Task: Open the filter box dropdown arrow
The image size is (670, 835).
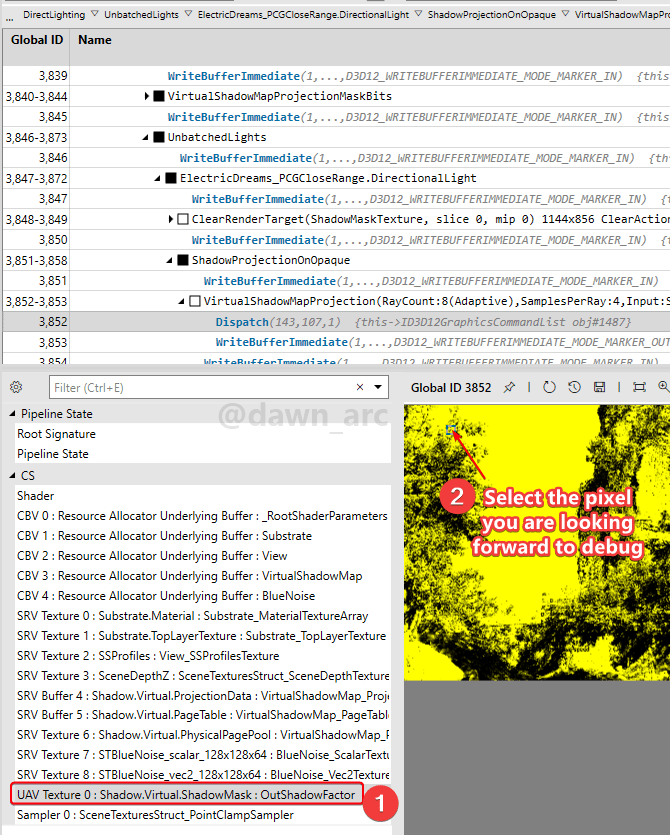Action: pos(378,387)
